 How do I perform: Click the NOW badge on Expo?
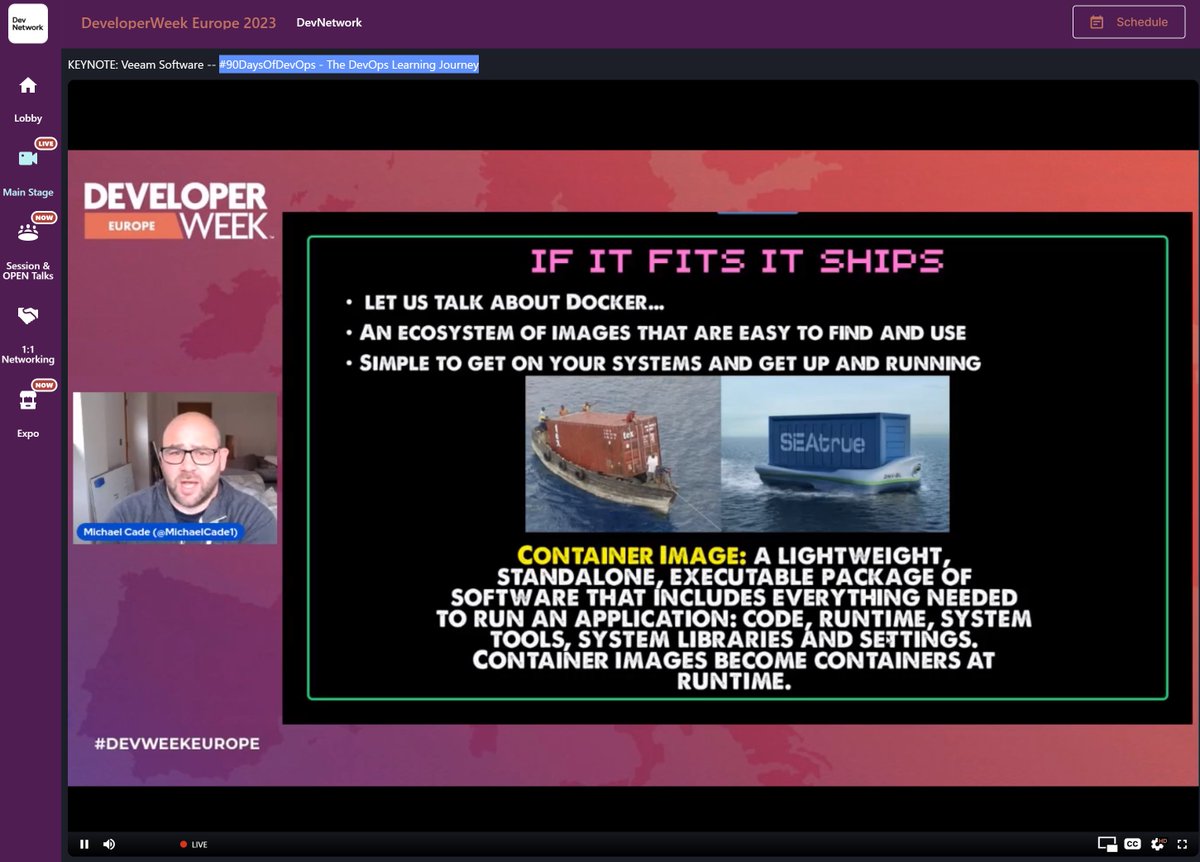pos(44,385)
